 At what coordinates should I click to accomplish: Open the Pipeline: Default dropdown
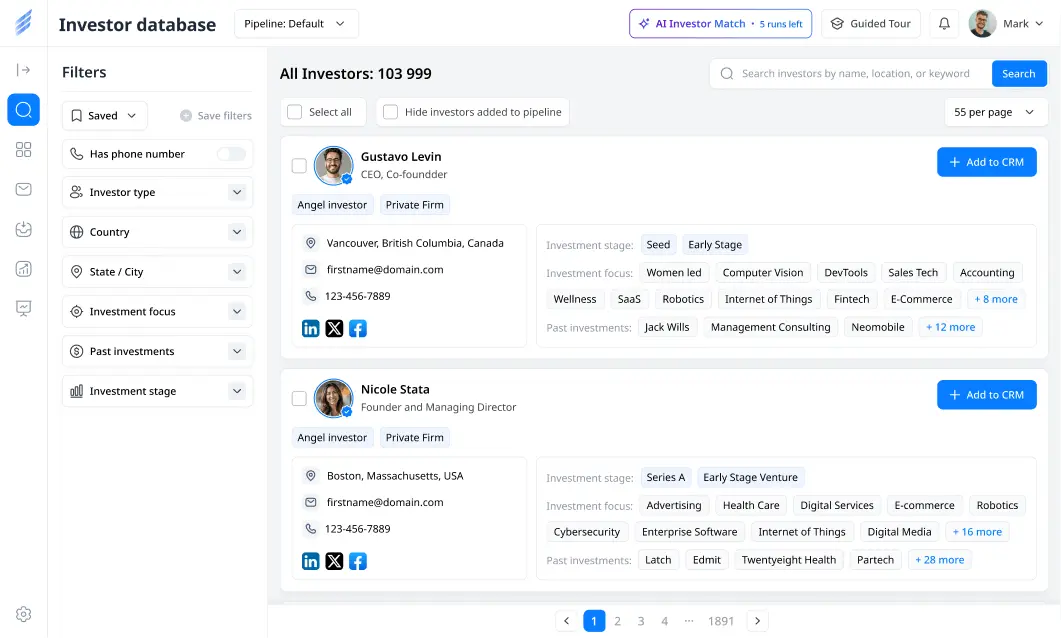296,24
